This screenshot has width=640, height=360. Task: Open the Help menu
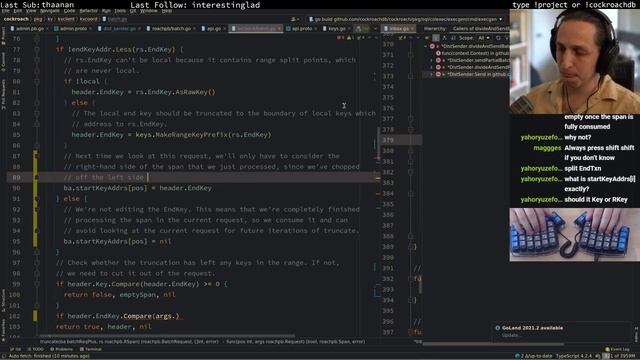167,11
